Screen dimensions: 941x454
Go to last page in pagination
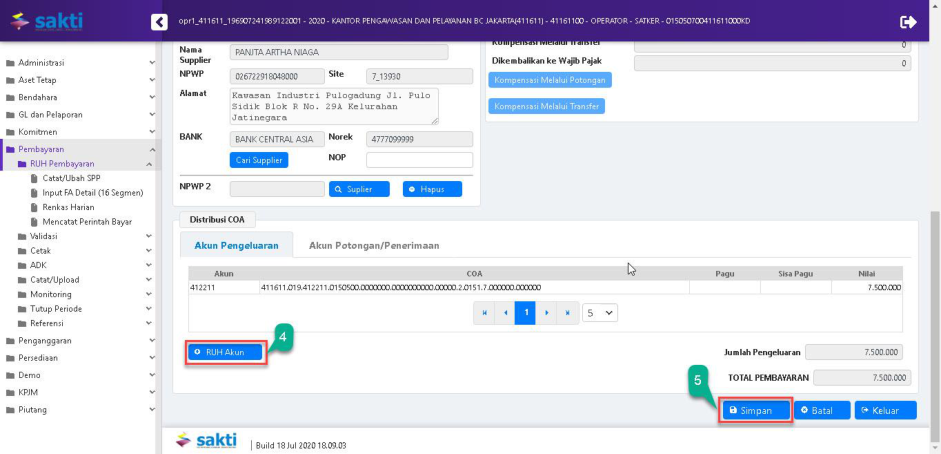point(567,313)
